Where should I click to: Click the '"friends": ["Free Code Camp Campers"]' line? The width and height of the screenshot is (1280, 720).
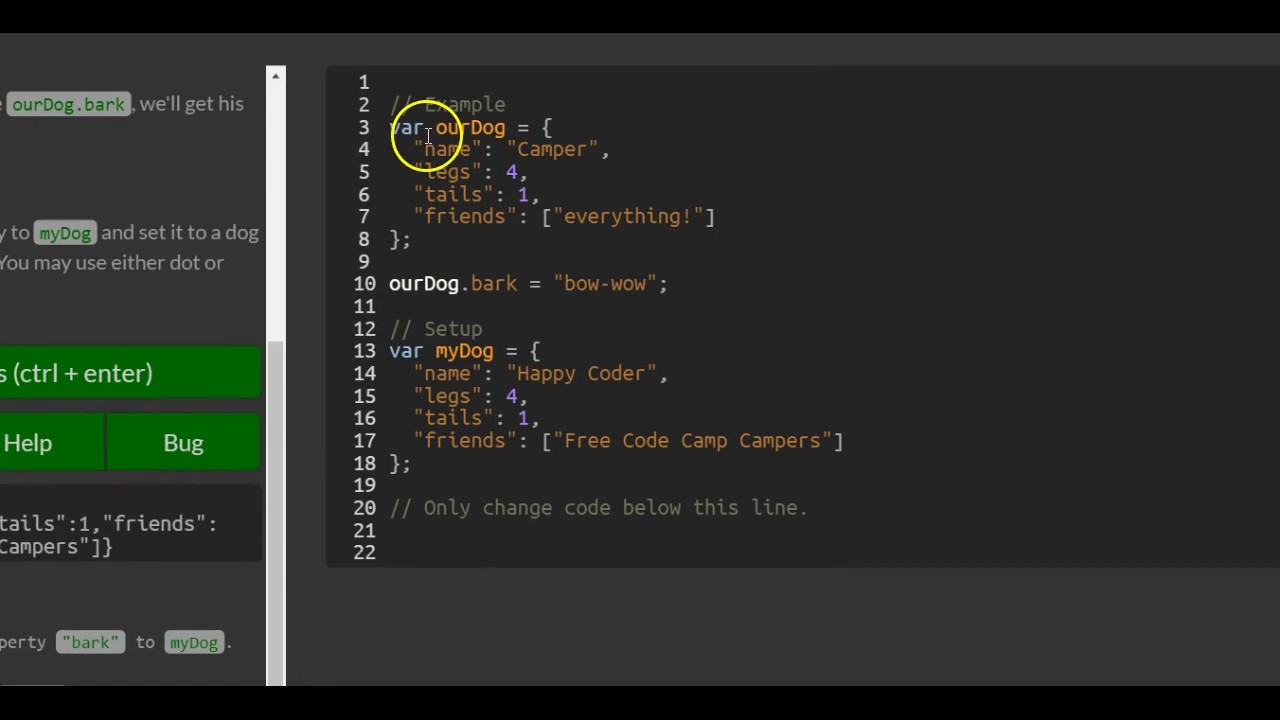pos(628,441)
